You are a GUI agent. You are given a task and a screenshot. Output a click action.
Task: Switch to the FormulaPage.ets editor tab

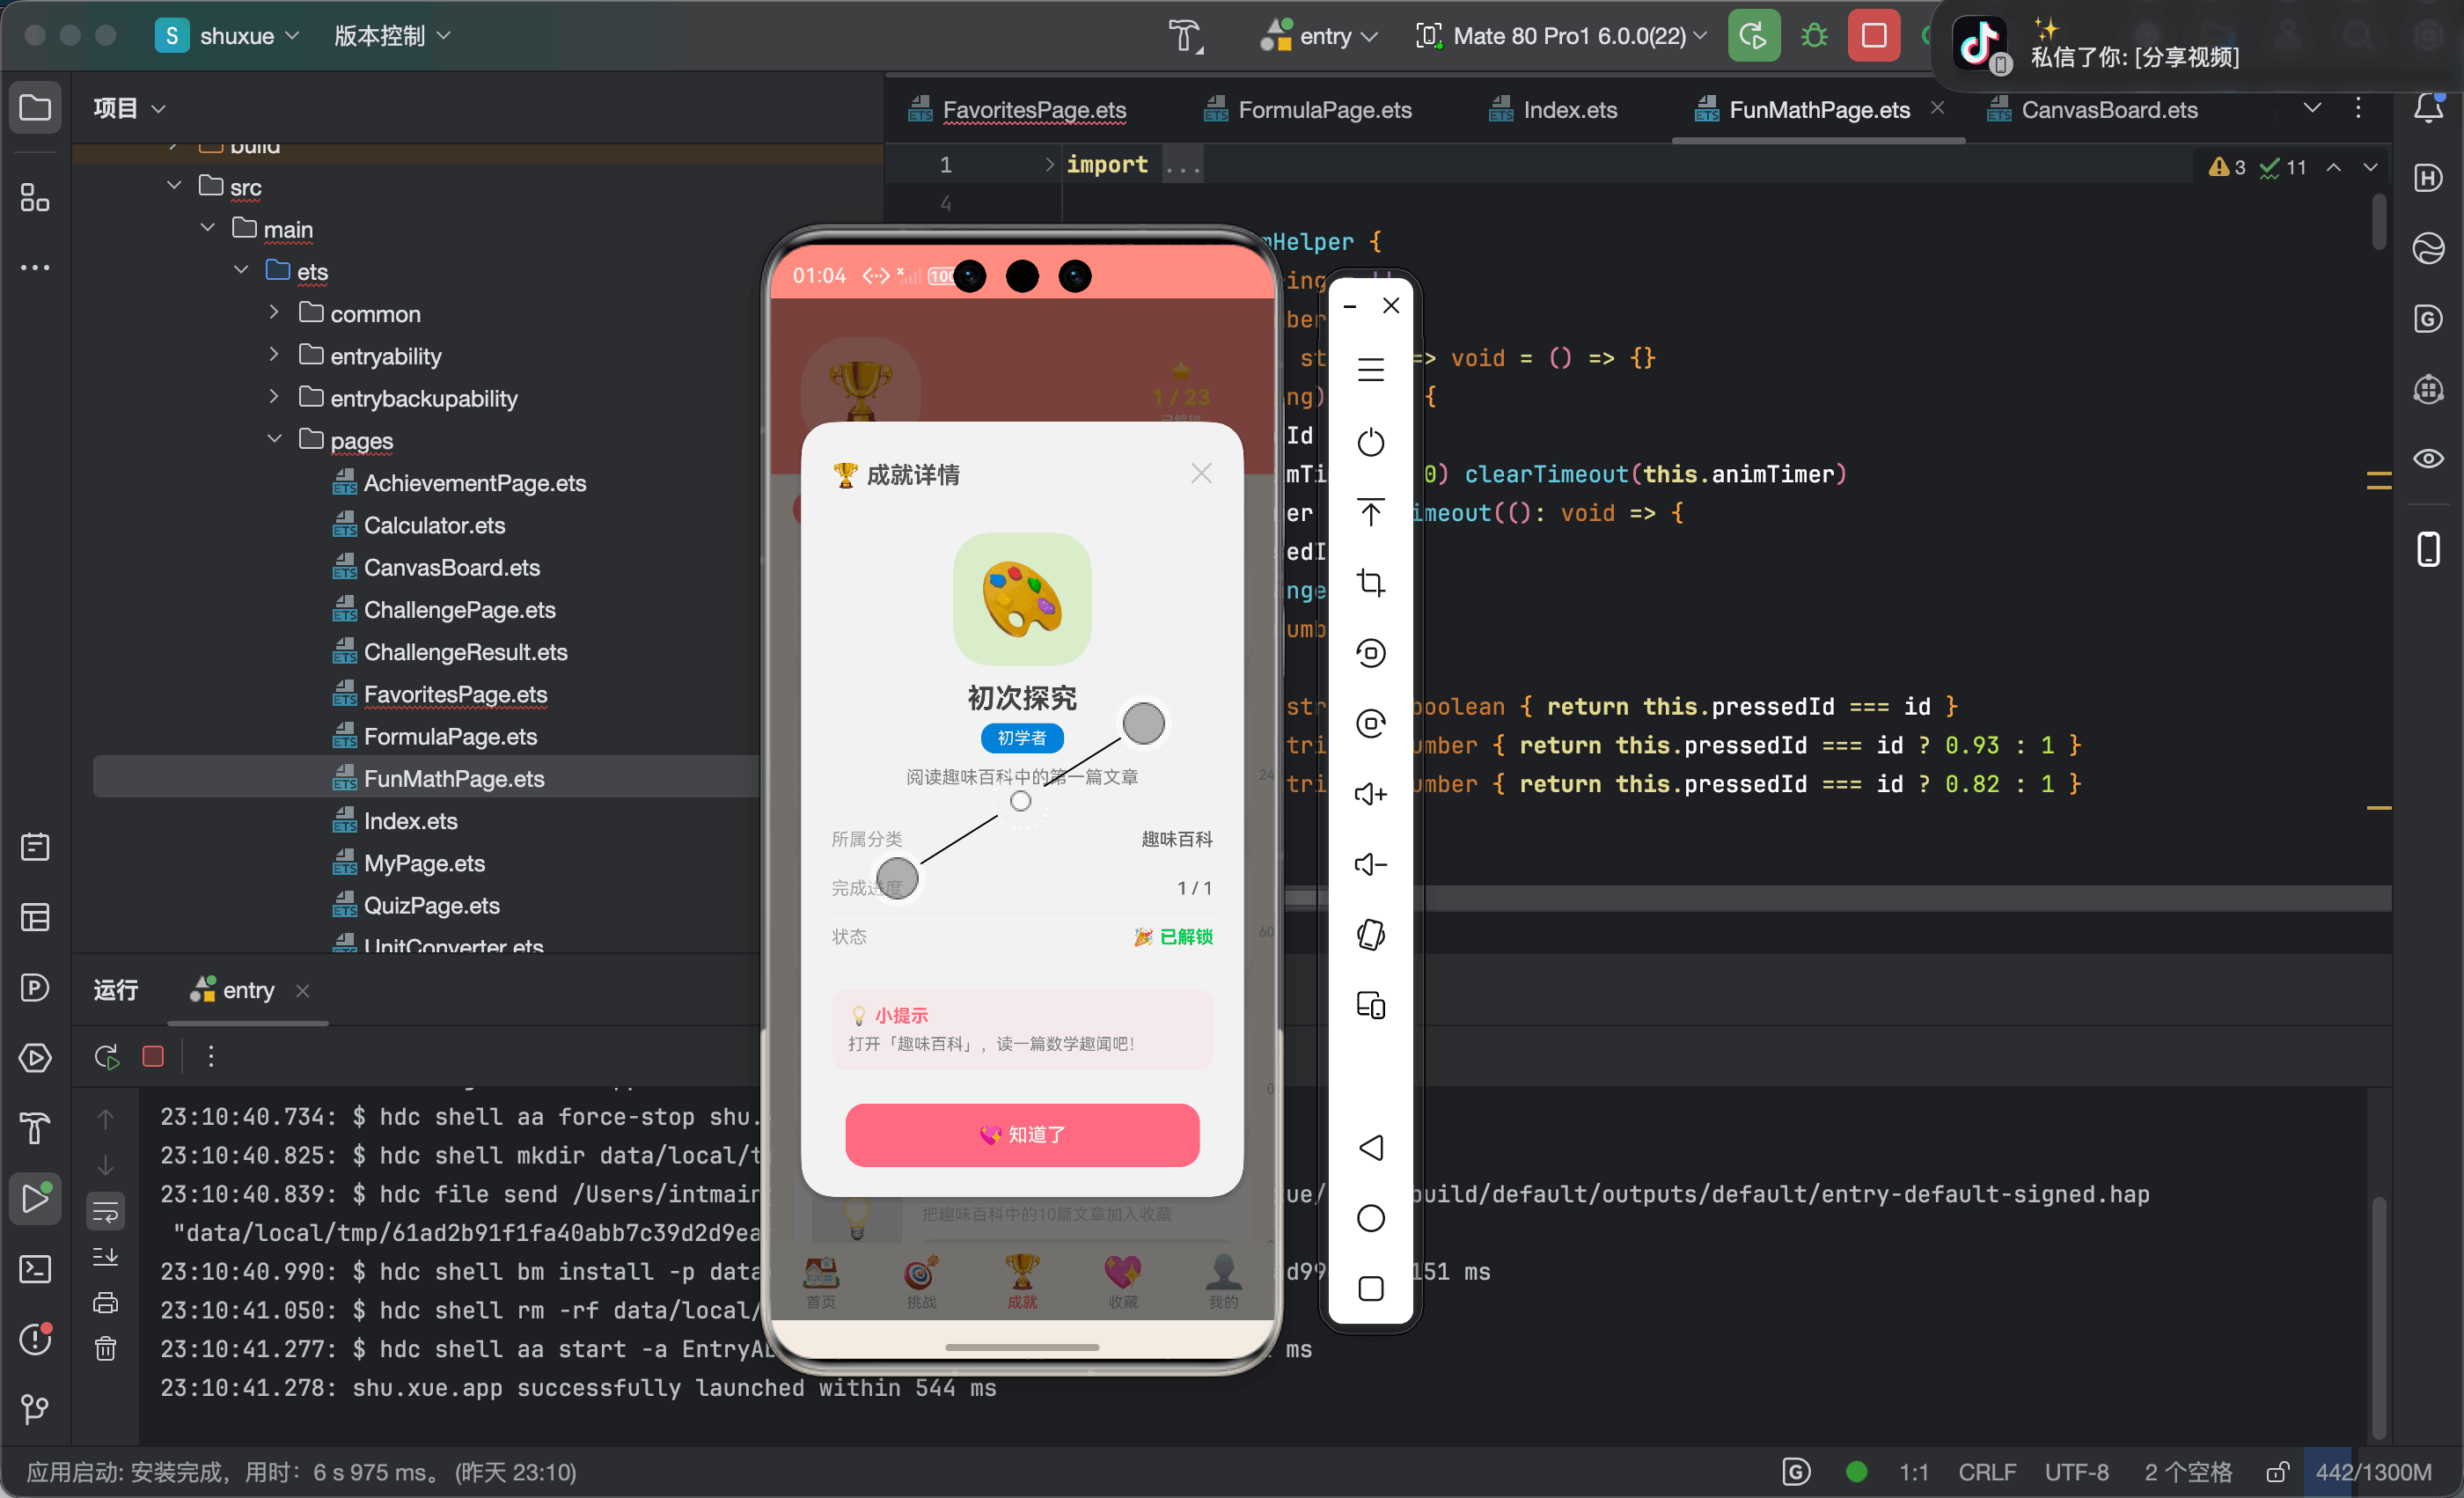pos(1309,109)
